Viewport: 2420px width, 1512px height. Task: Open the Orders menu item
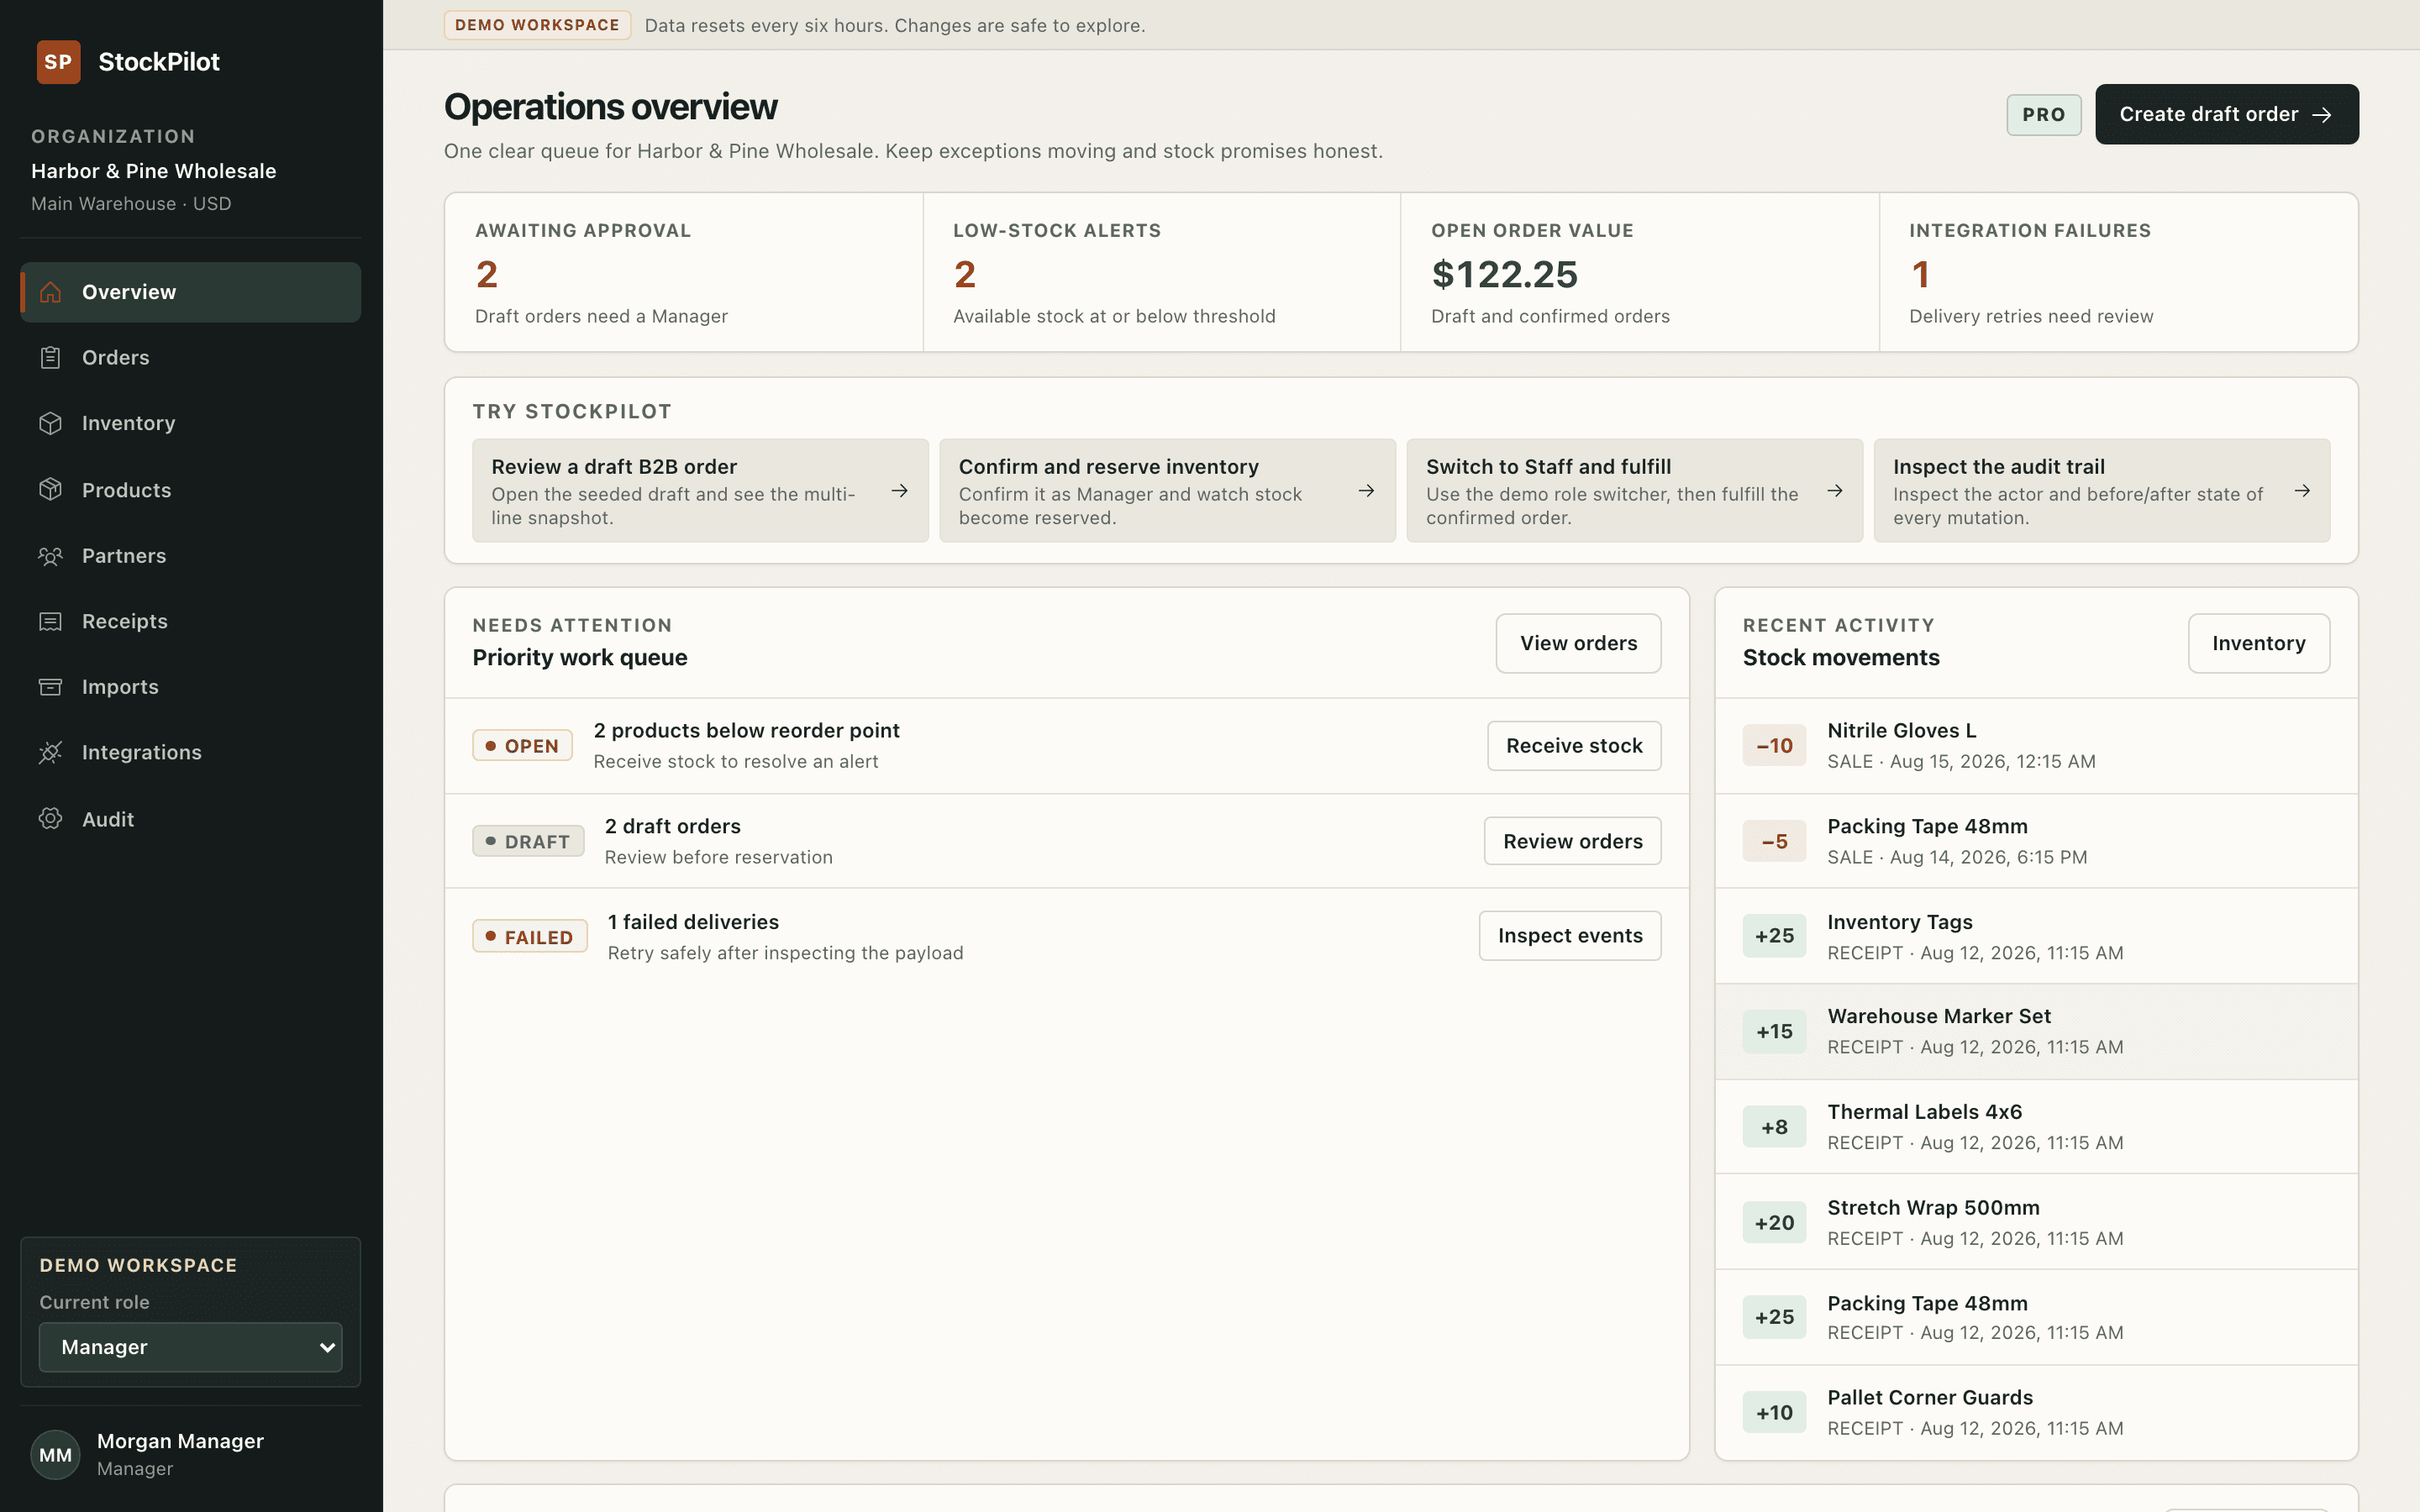190,358
